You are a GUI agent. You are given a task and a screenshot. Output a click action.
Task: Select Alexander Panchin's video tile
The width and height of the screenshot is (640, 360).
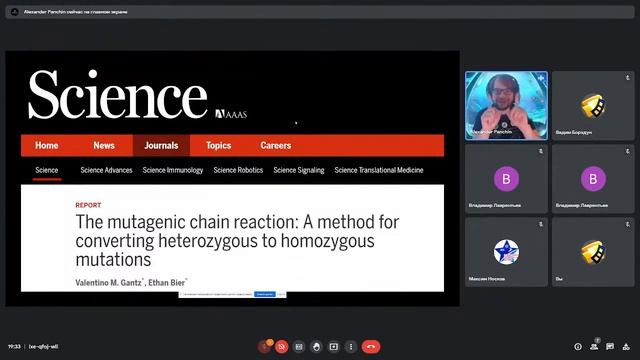click(x=506, y=106)
